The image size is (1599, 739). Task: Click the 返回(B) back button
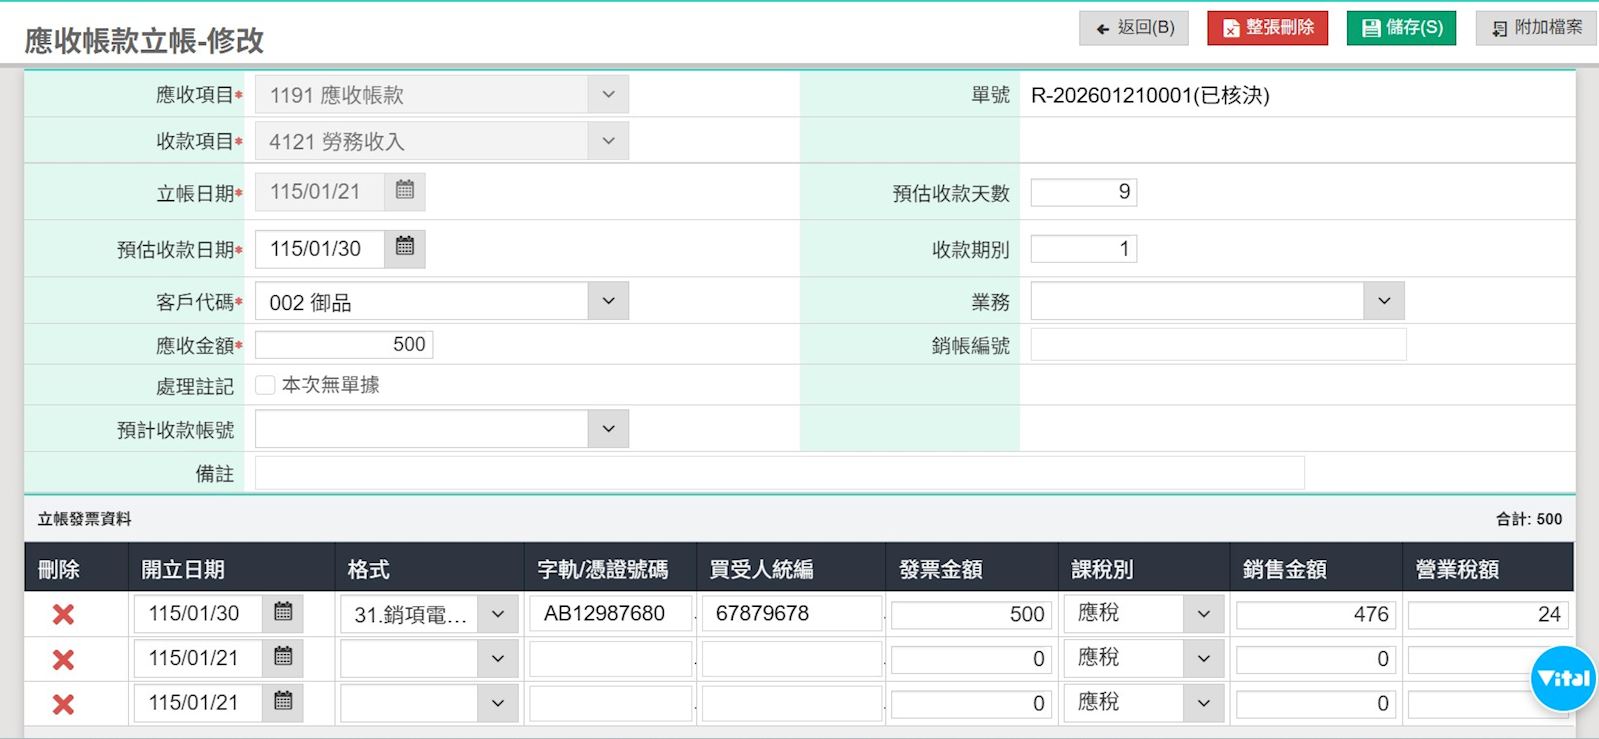pyautogui.click(x=1134, y=28)
